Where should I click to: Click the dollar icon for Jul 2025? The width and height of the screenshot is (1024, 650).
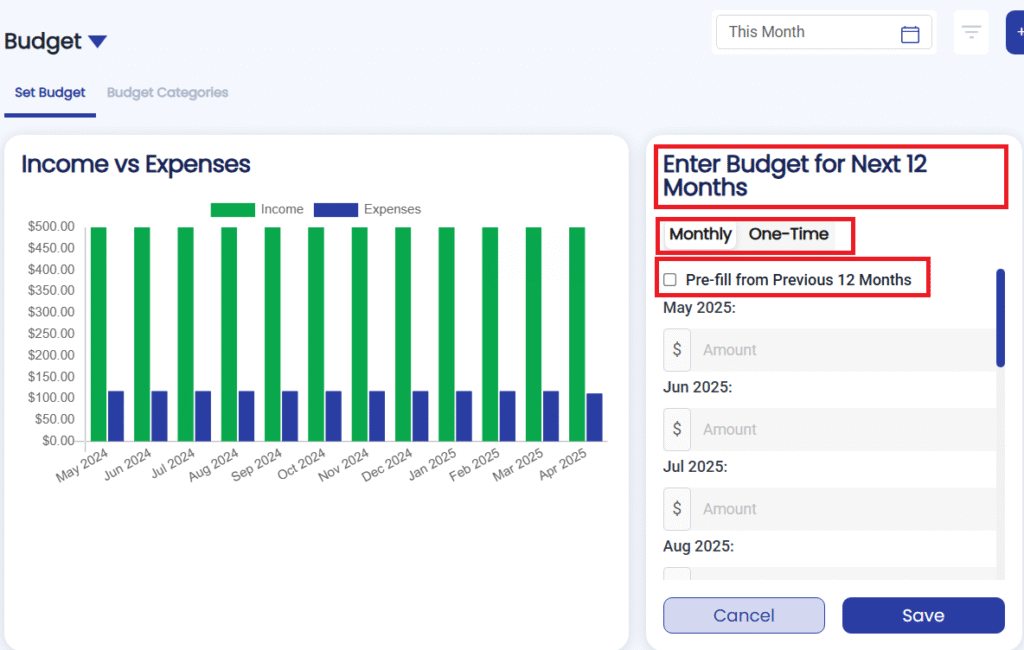pyautogui.click(x=677, y=509)
